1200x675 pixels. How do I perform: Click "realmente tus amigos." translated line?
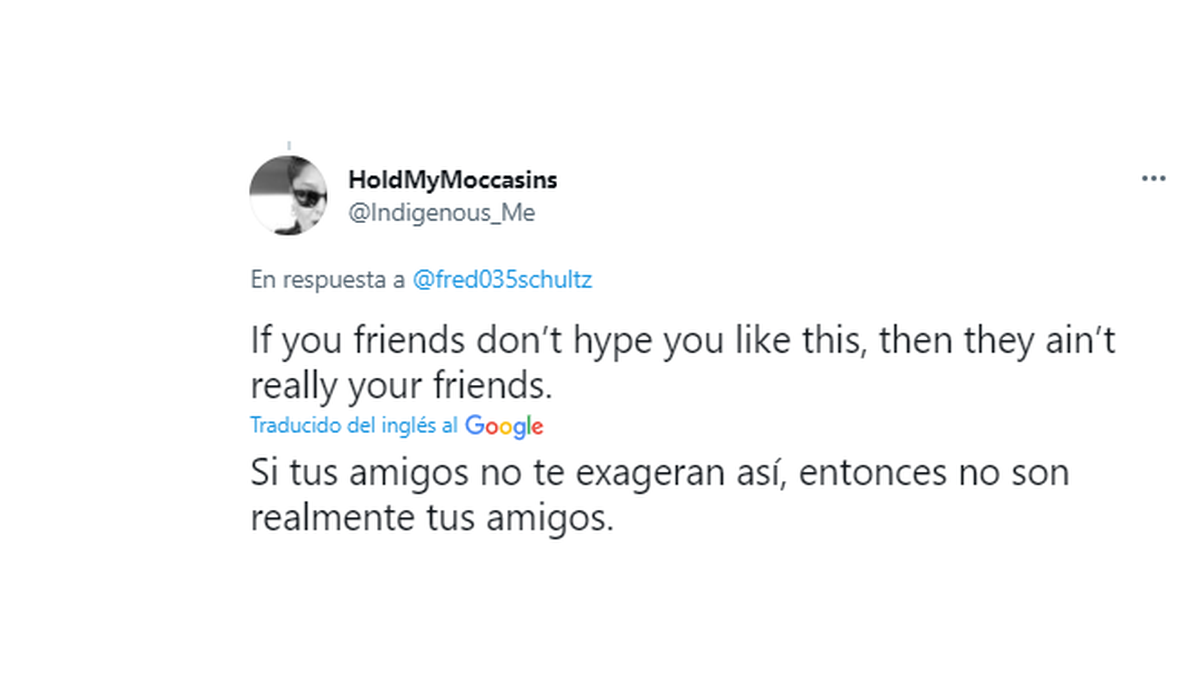point(431,518)
